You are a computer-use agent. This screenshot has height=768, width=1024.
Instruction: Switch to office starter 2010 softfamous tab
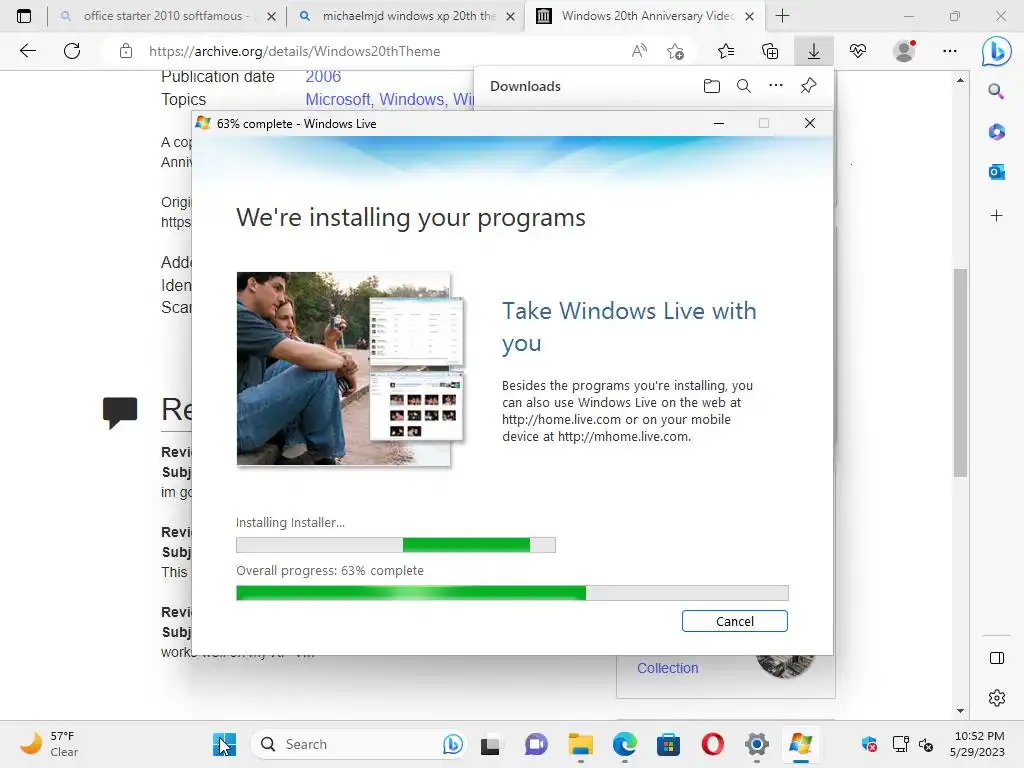pyautogui.click(x=167, y=16)
